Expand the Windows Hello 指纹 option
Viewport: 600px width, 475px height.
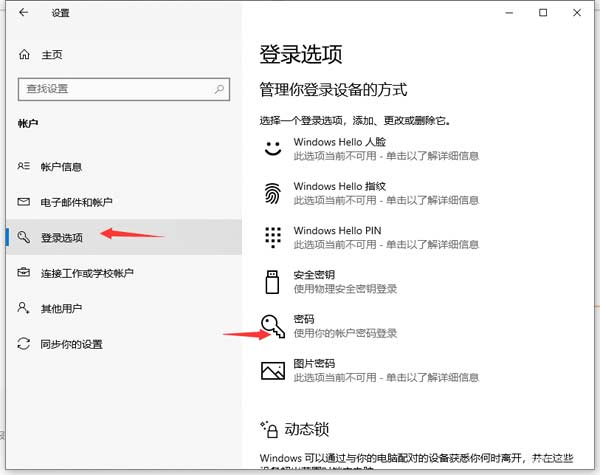[371, 193]
